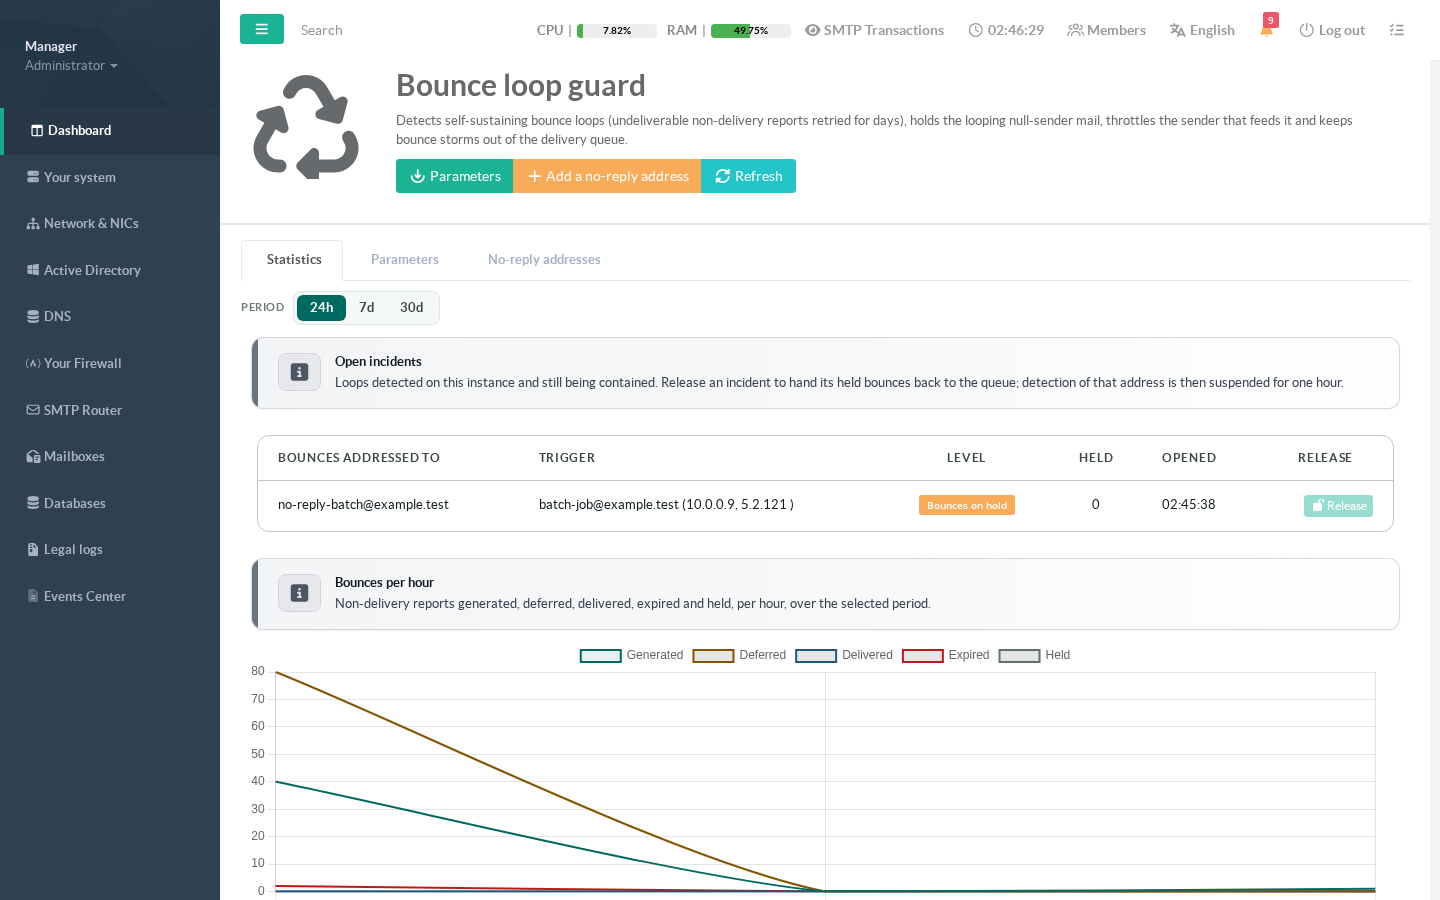Image resolution: width=1440 pixels, height=900 pixels.
Task: Toggle the hamburger menu button
Action: pos(262,29)
